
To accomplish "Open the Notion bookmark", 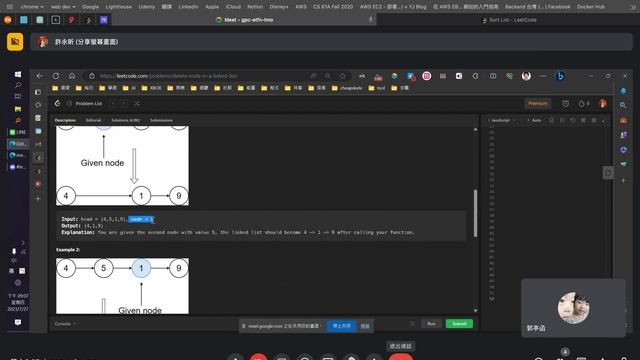I will (x=255, y=7).
